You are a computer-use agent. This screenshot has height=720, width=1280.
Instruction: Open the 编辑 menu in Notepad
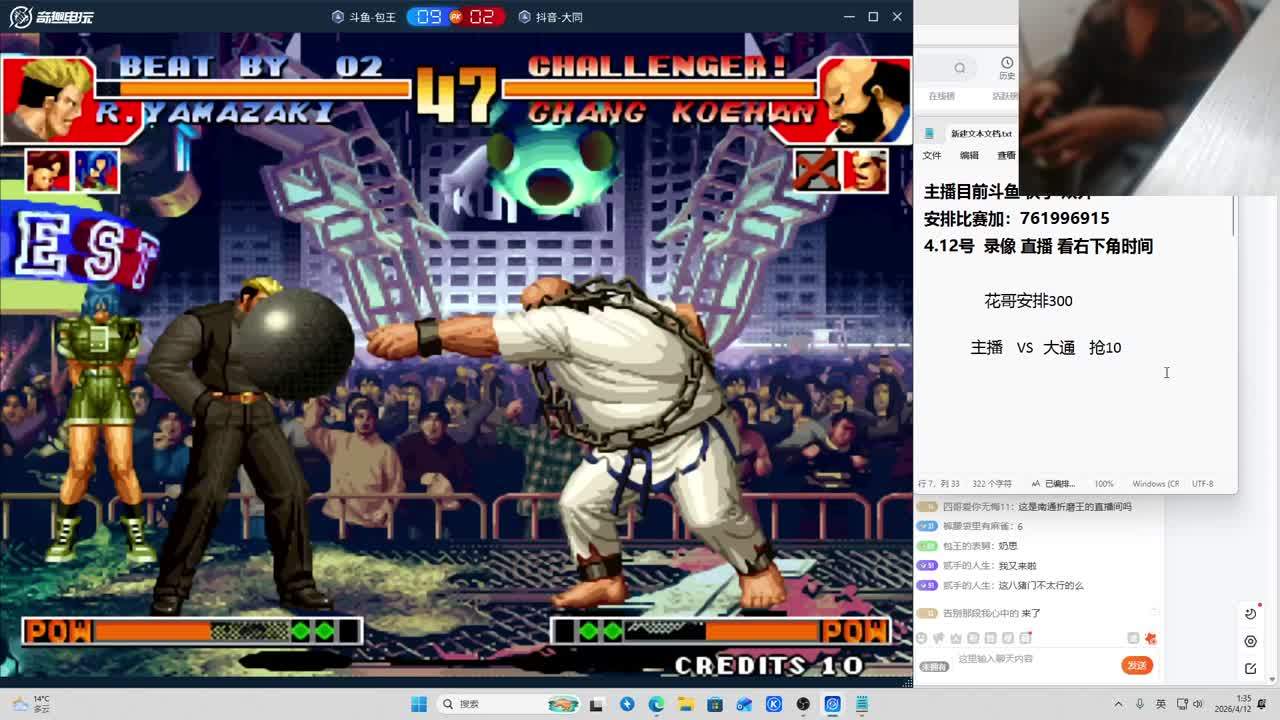point(969,155)
